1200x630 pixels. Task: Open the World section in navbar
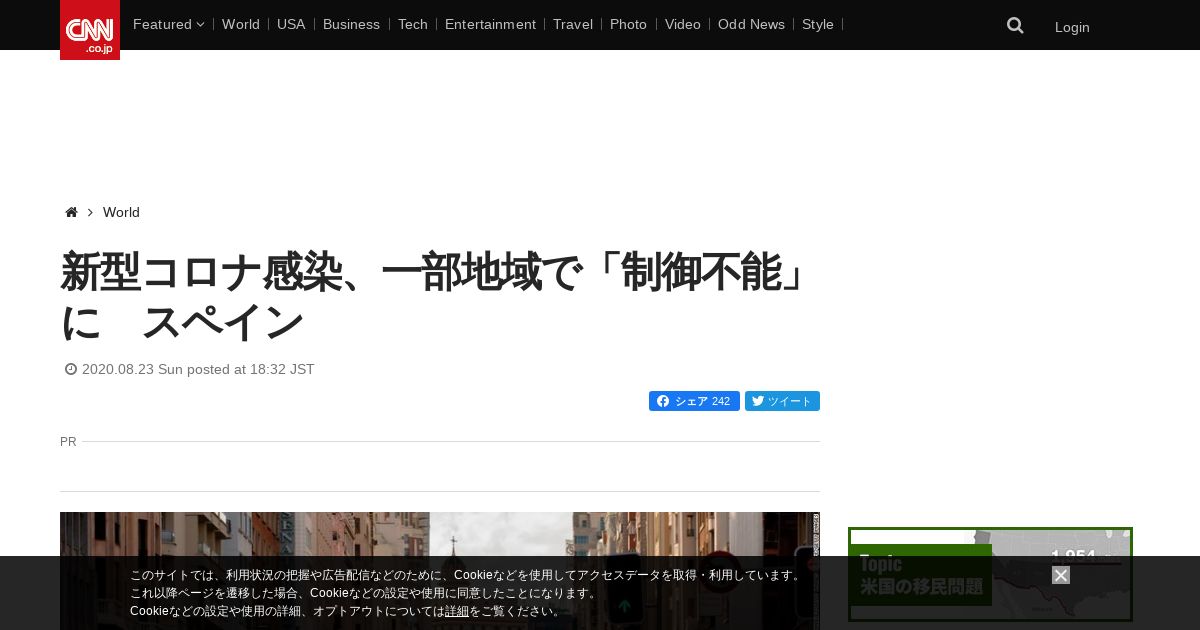[x=241, y=24]
